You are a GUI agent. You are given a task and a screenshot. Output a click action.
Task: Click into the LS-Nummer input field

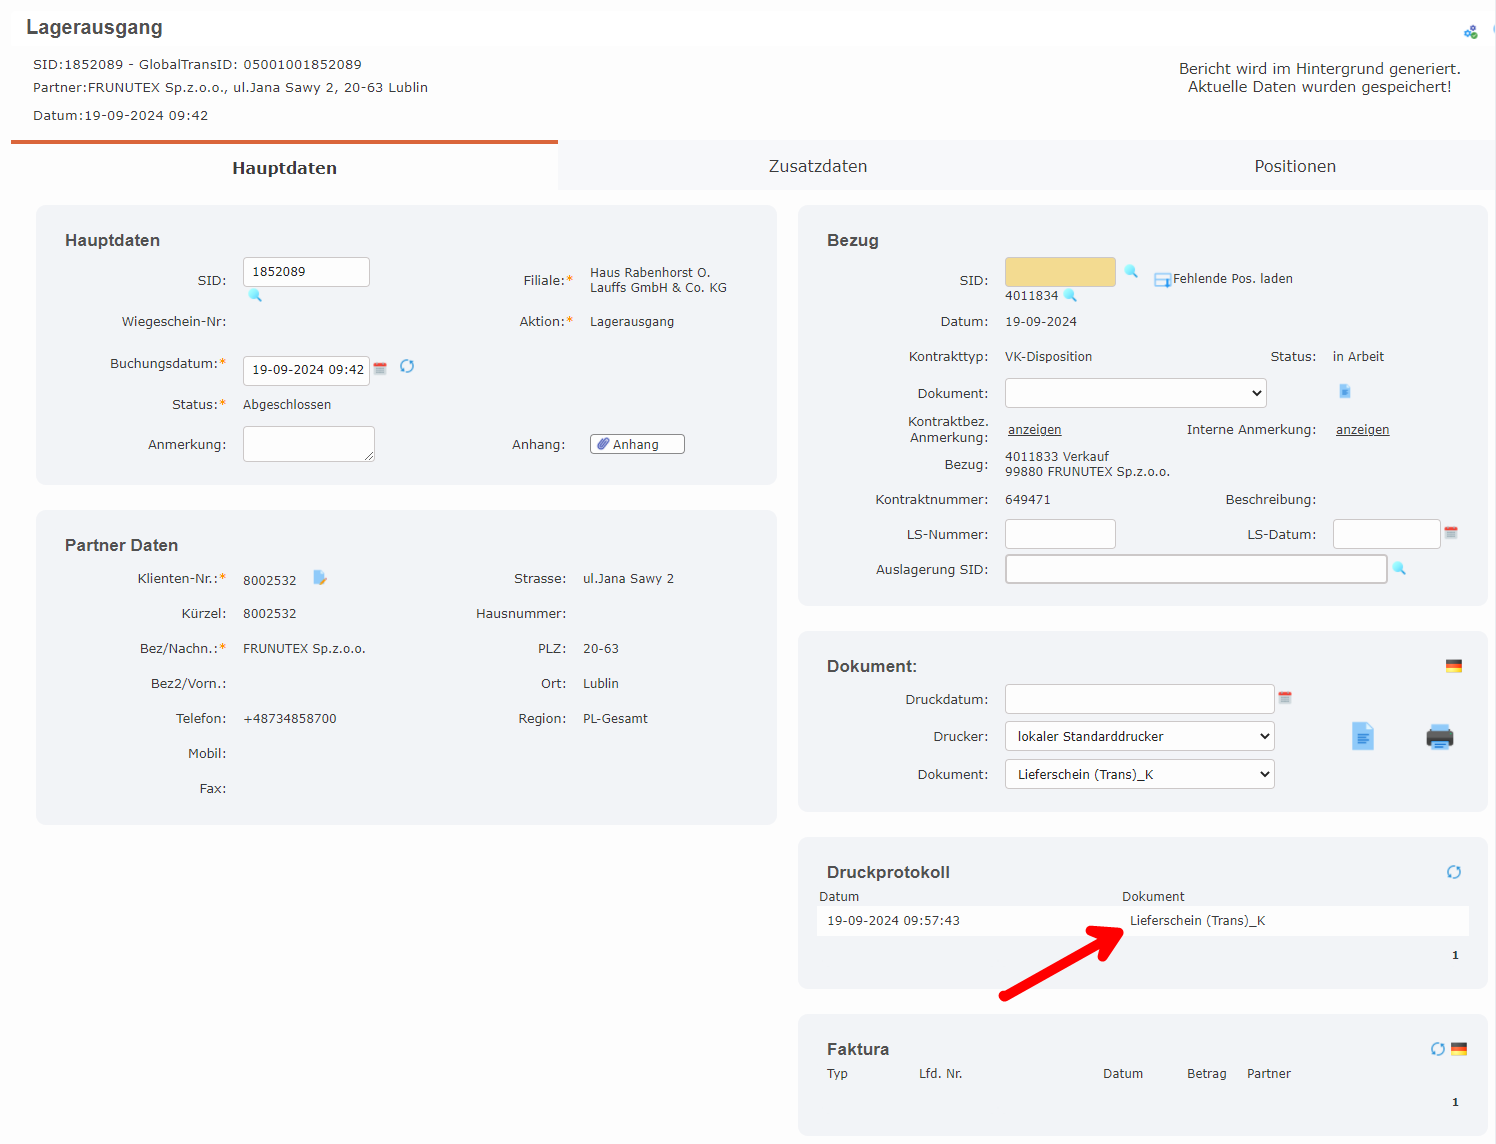(x=1059, y=534)
